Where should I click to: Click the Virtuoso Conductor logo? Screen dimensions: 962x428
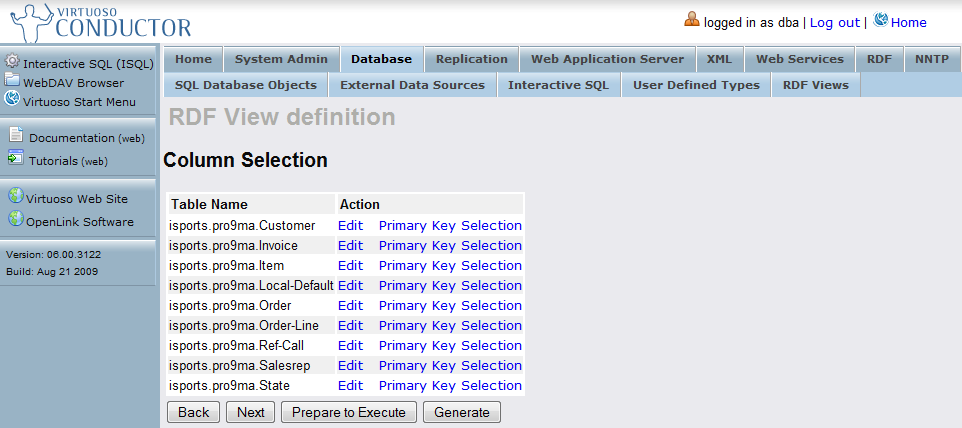98,22
